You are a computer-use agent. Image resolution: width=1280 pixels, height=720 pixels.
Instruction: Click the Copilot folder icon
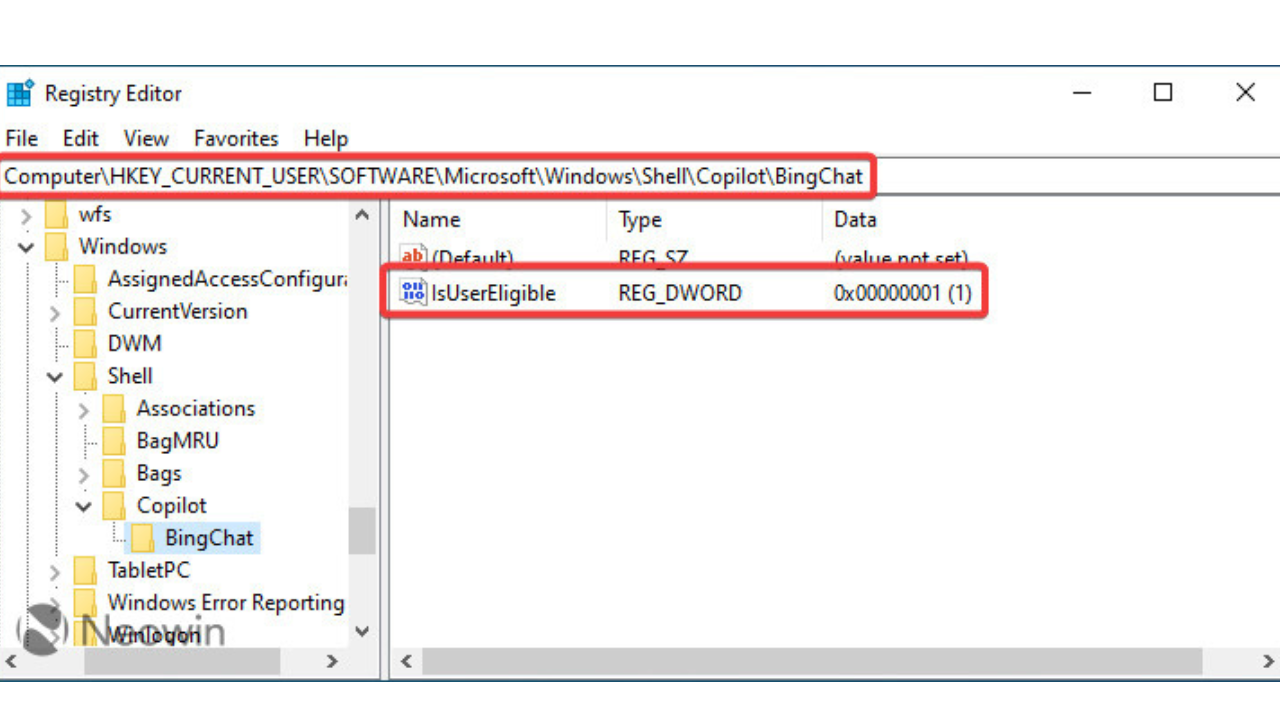(x=115, y=506)
